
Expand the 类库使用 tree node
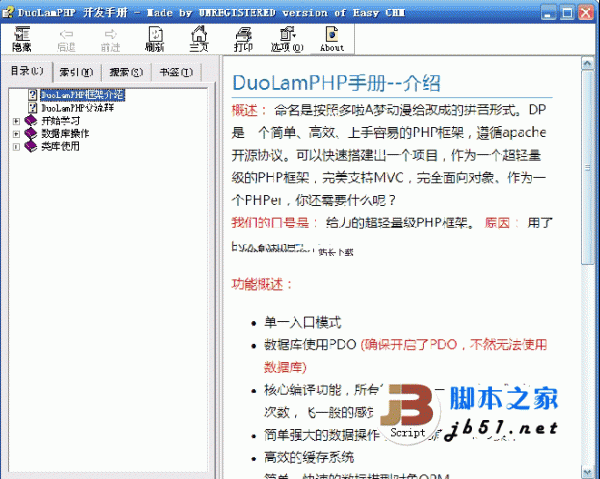point(16,147)
